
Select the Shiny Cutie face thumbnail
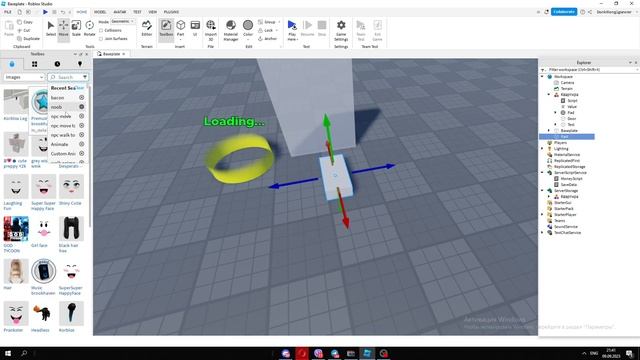click(71, 187)
